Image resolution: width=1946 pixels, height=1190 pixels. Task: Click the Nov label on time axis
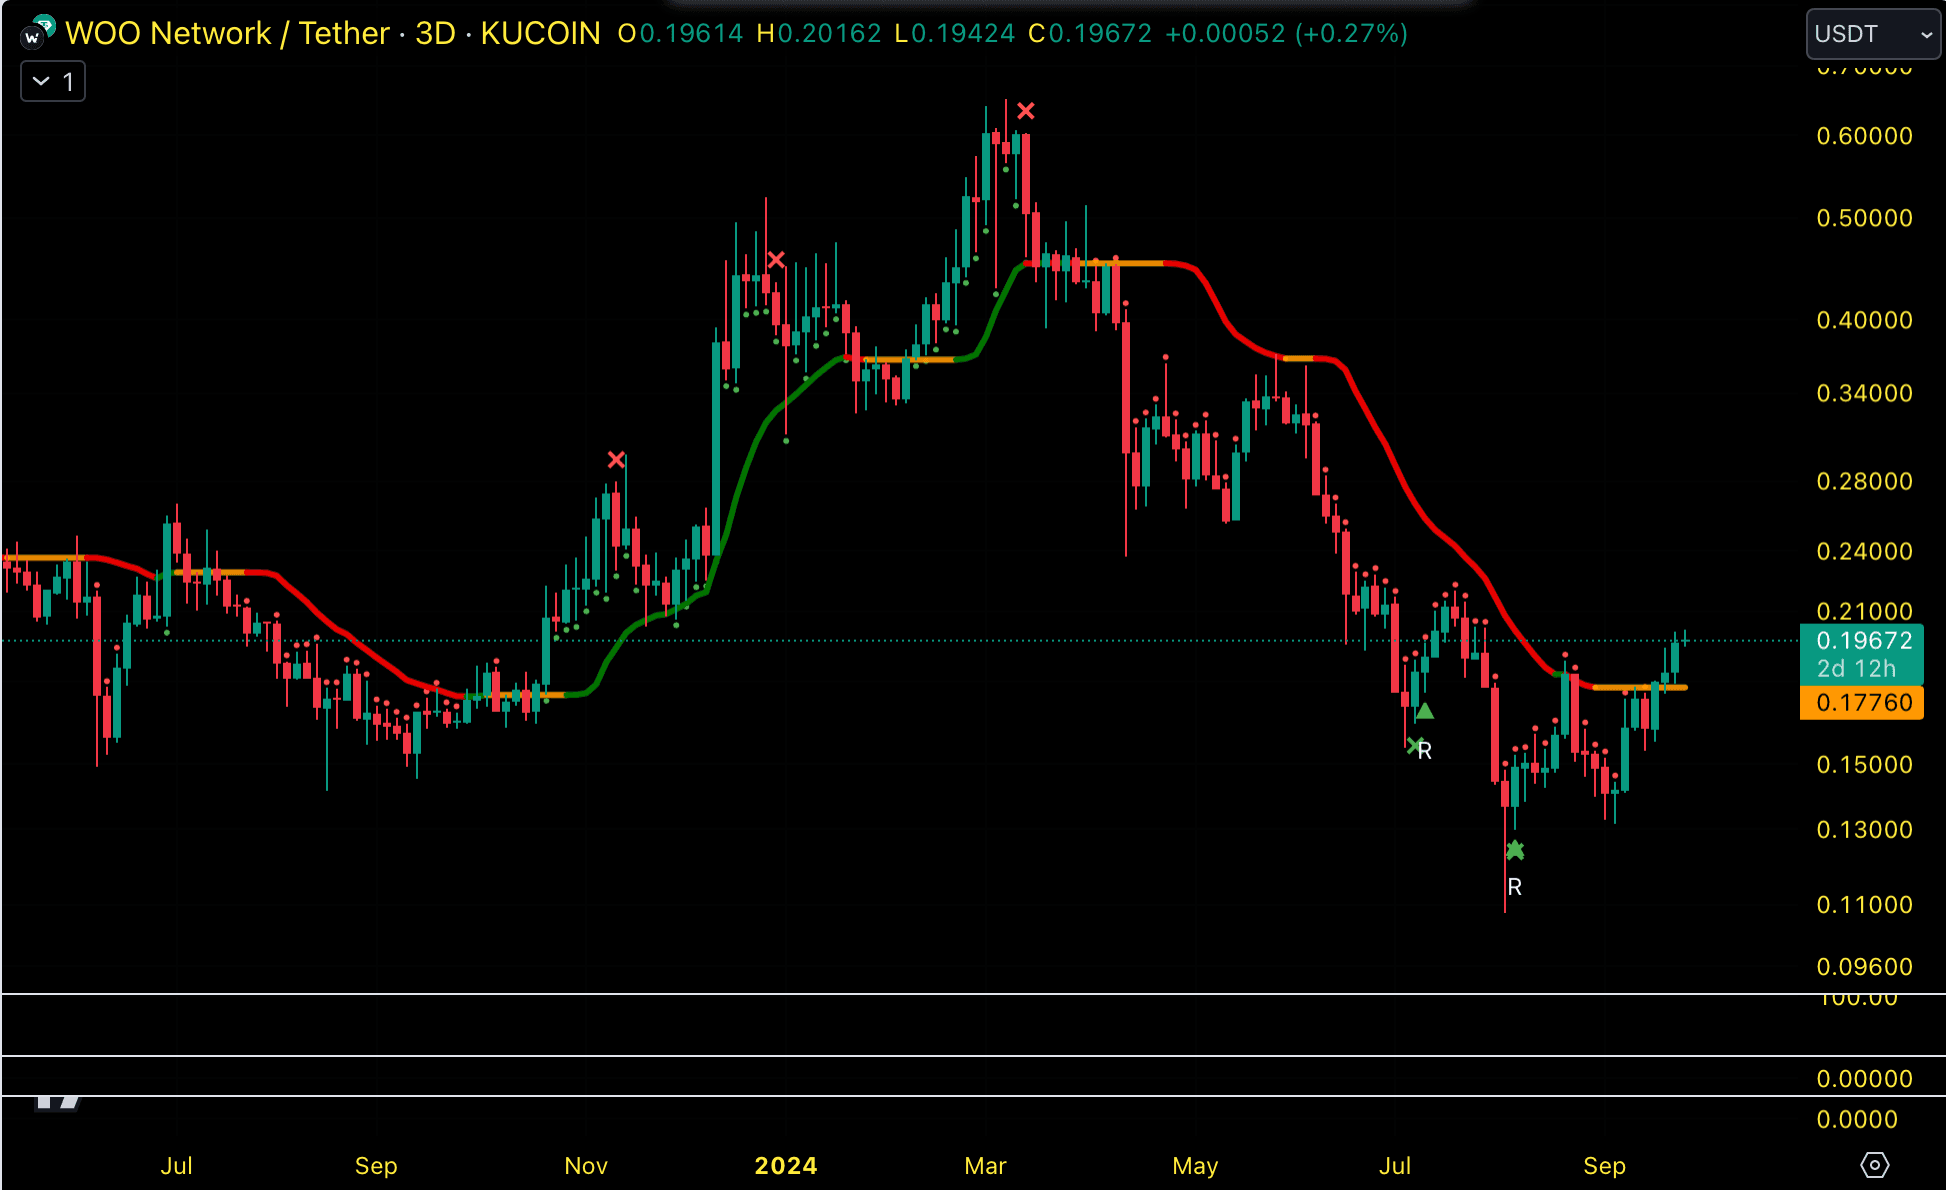click(x=586, y=1166)
